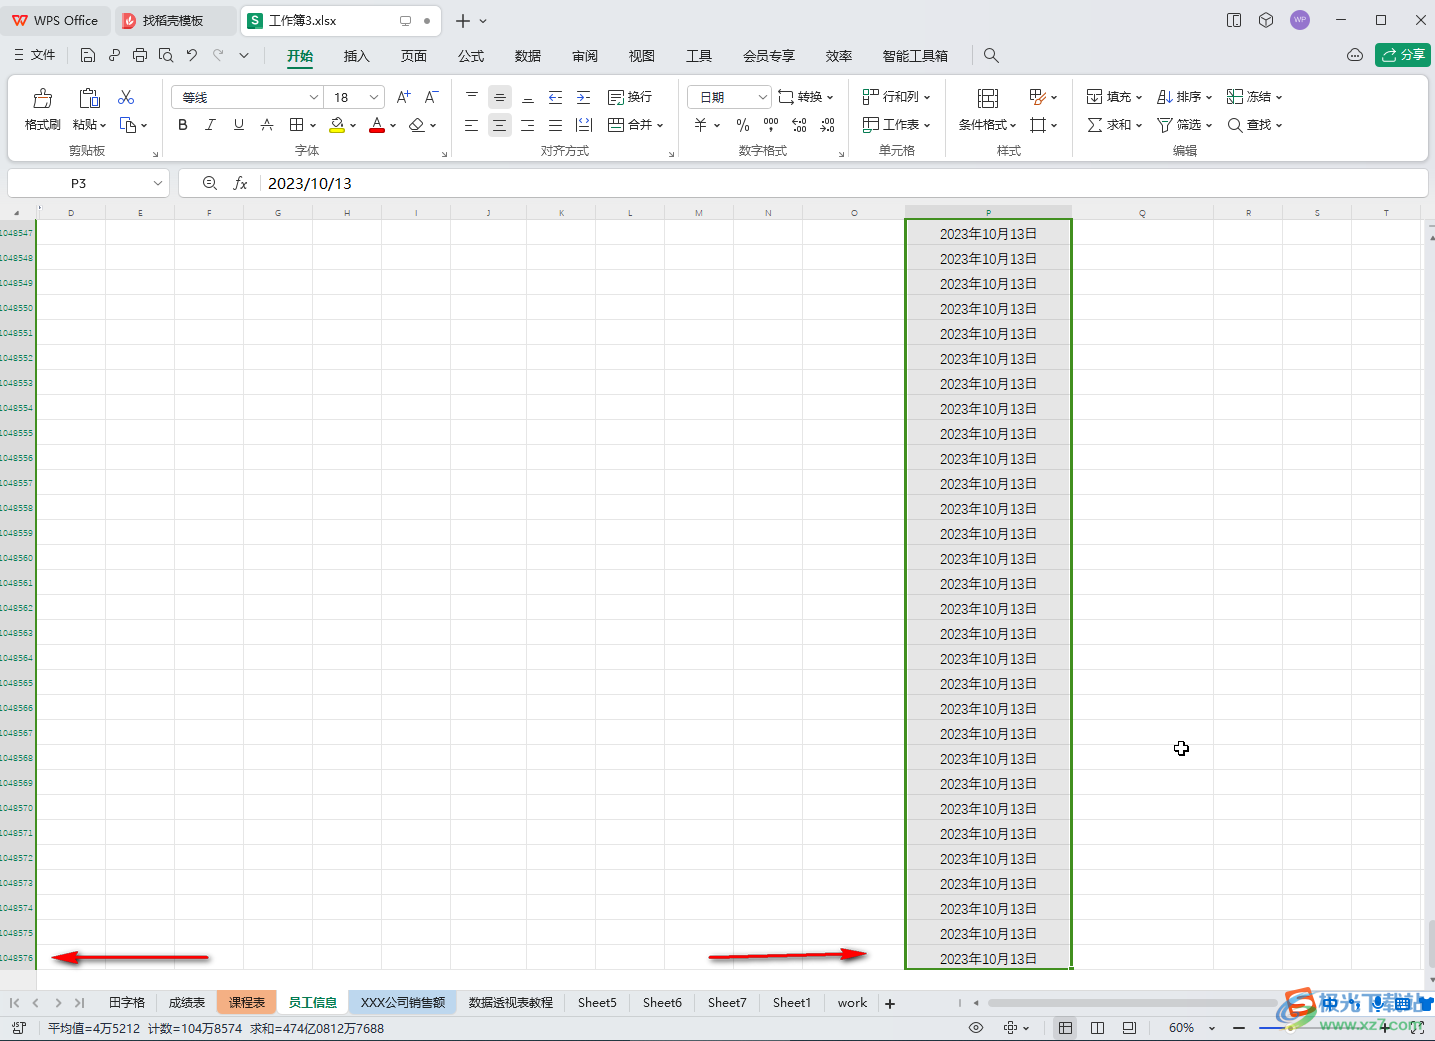1435x1041 pixels.
Task: Open the File (文件) menu
Action: coord(35,55)
